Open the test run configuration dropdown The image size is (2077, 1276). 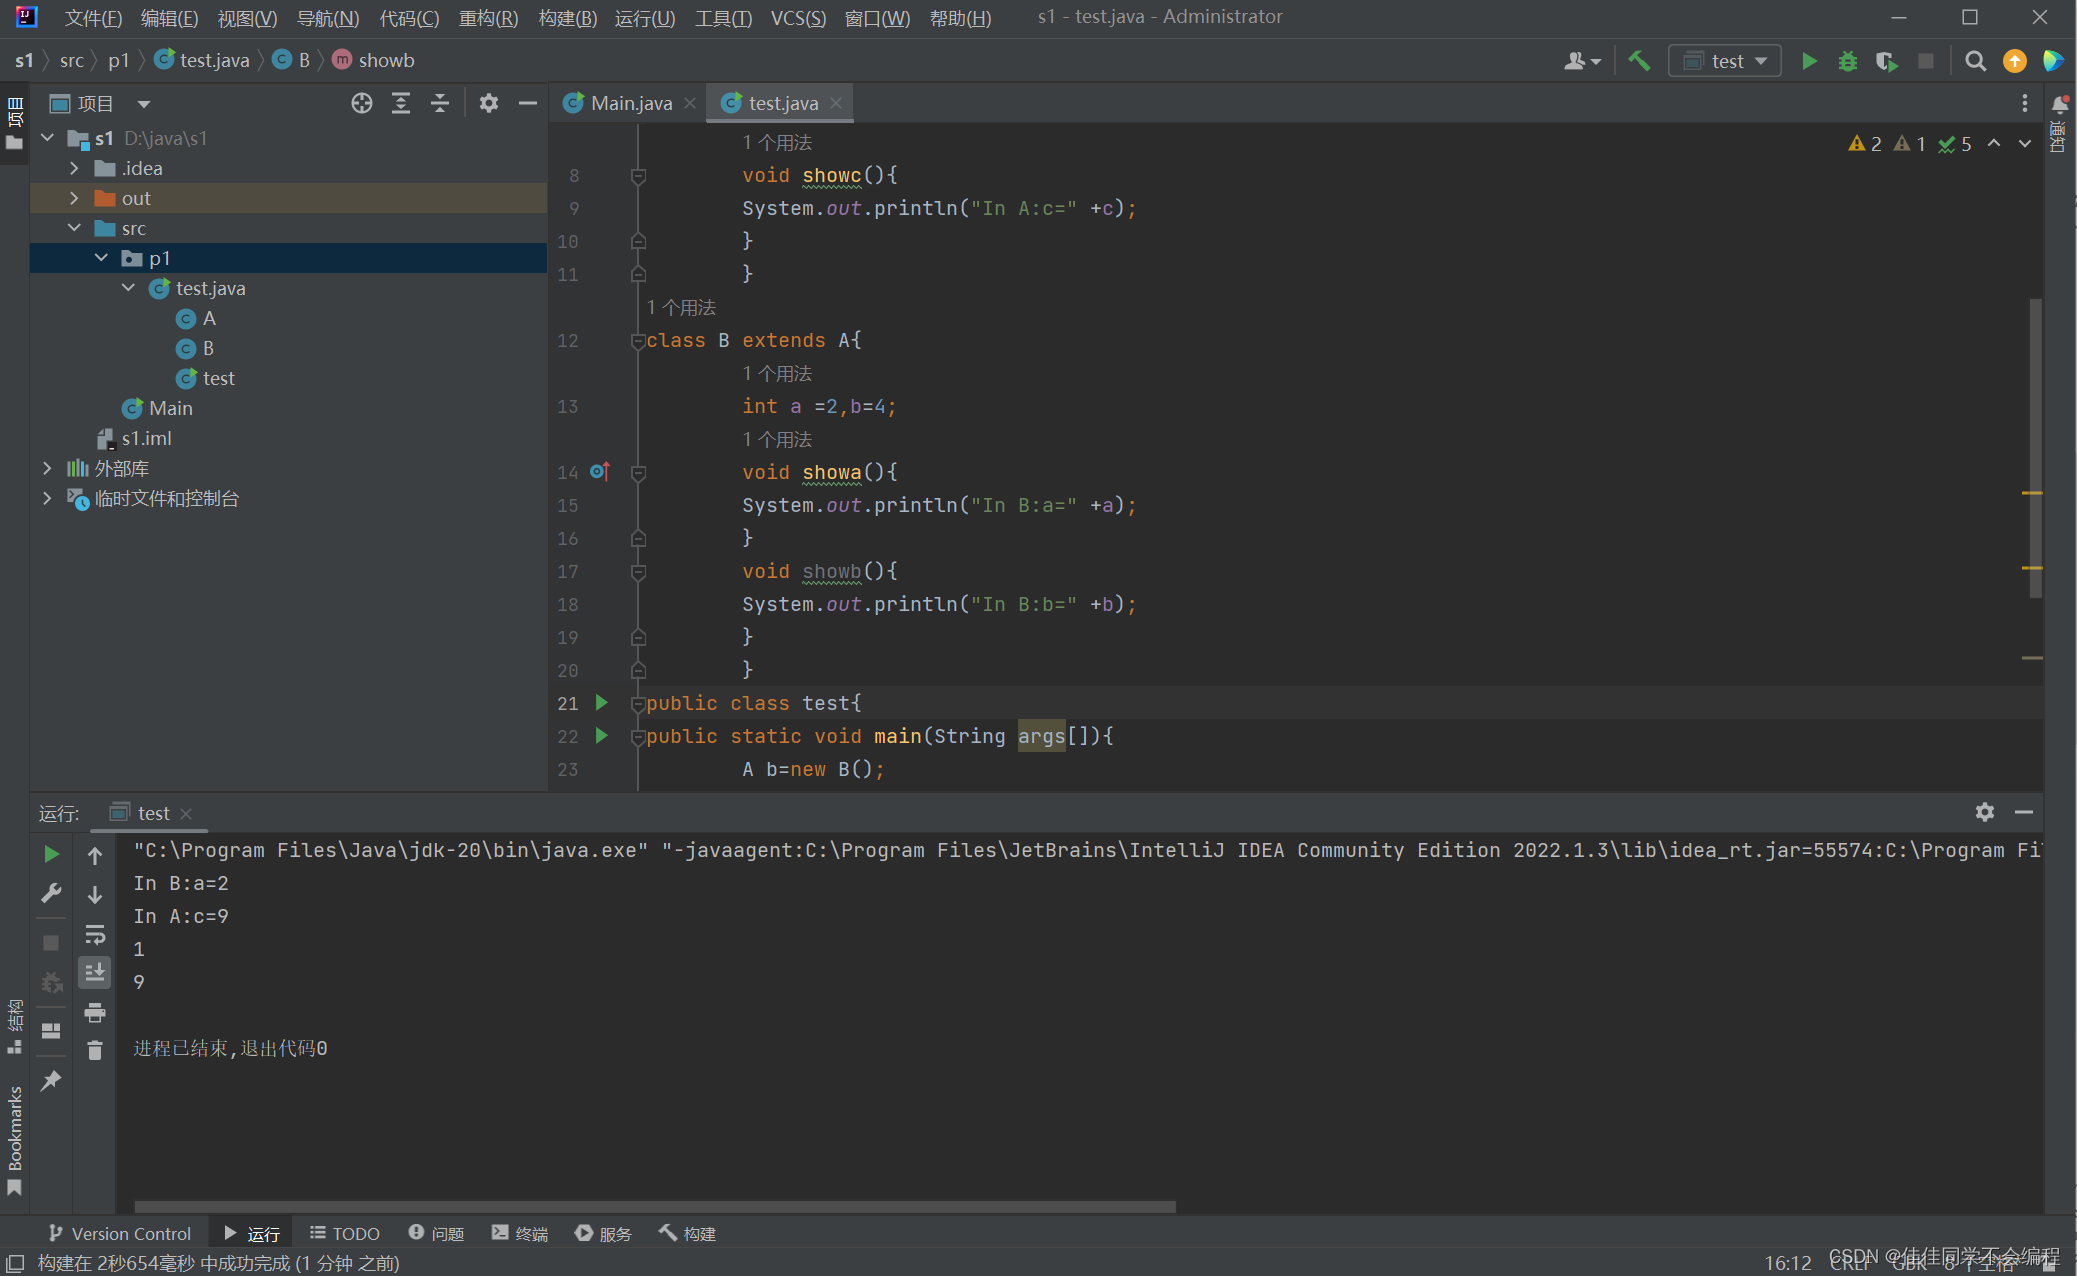point(1725,61)
